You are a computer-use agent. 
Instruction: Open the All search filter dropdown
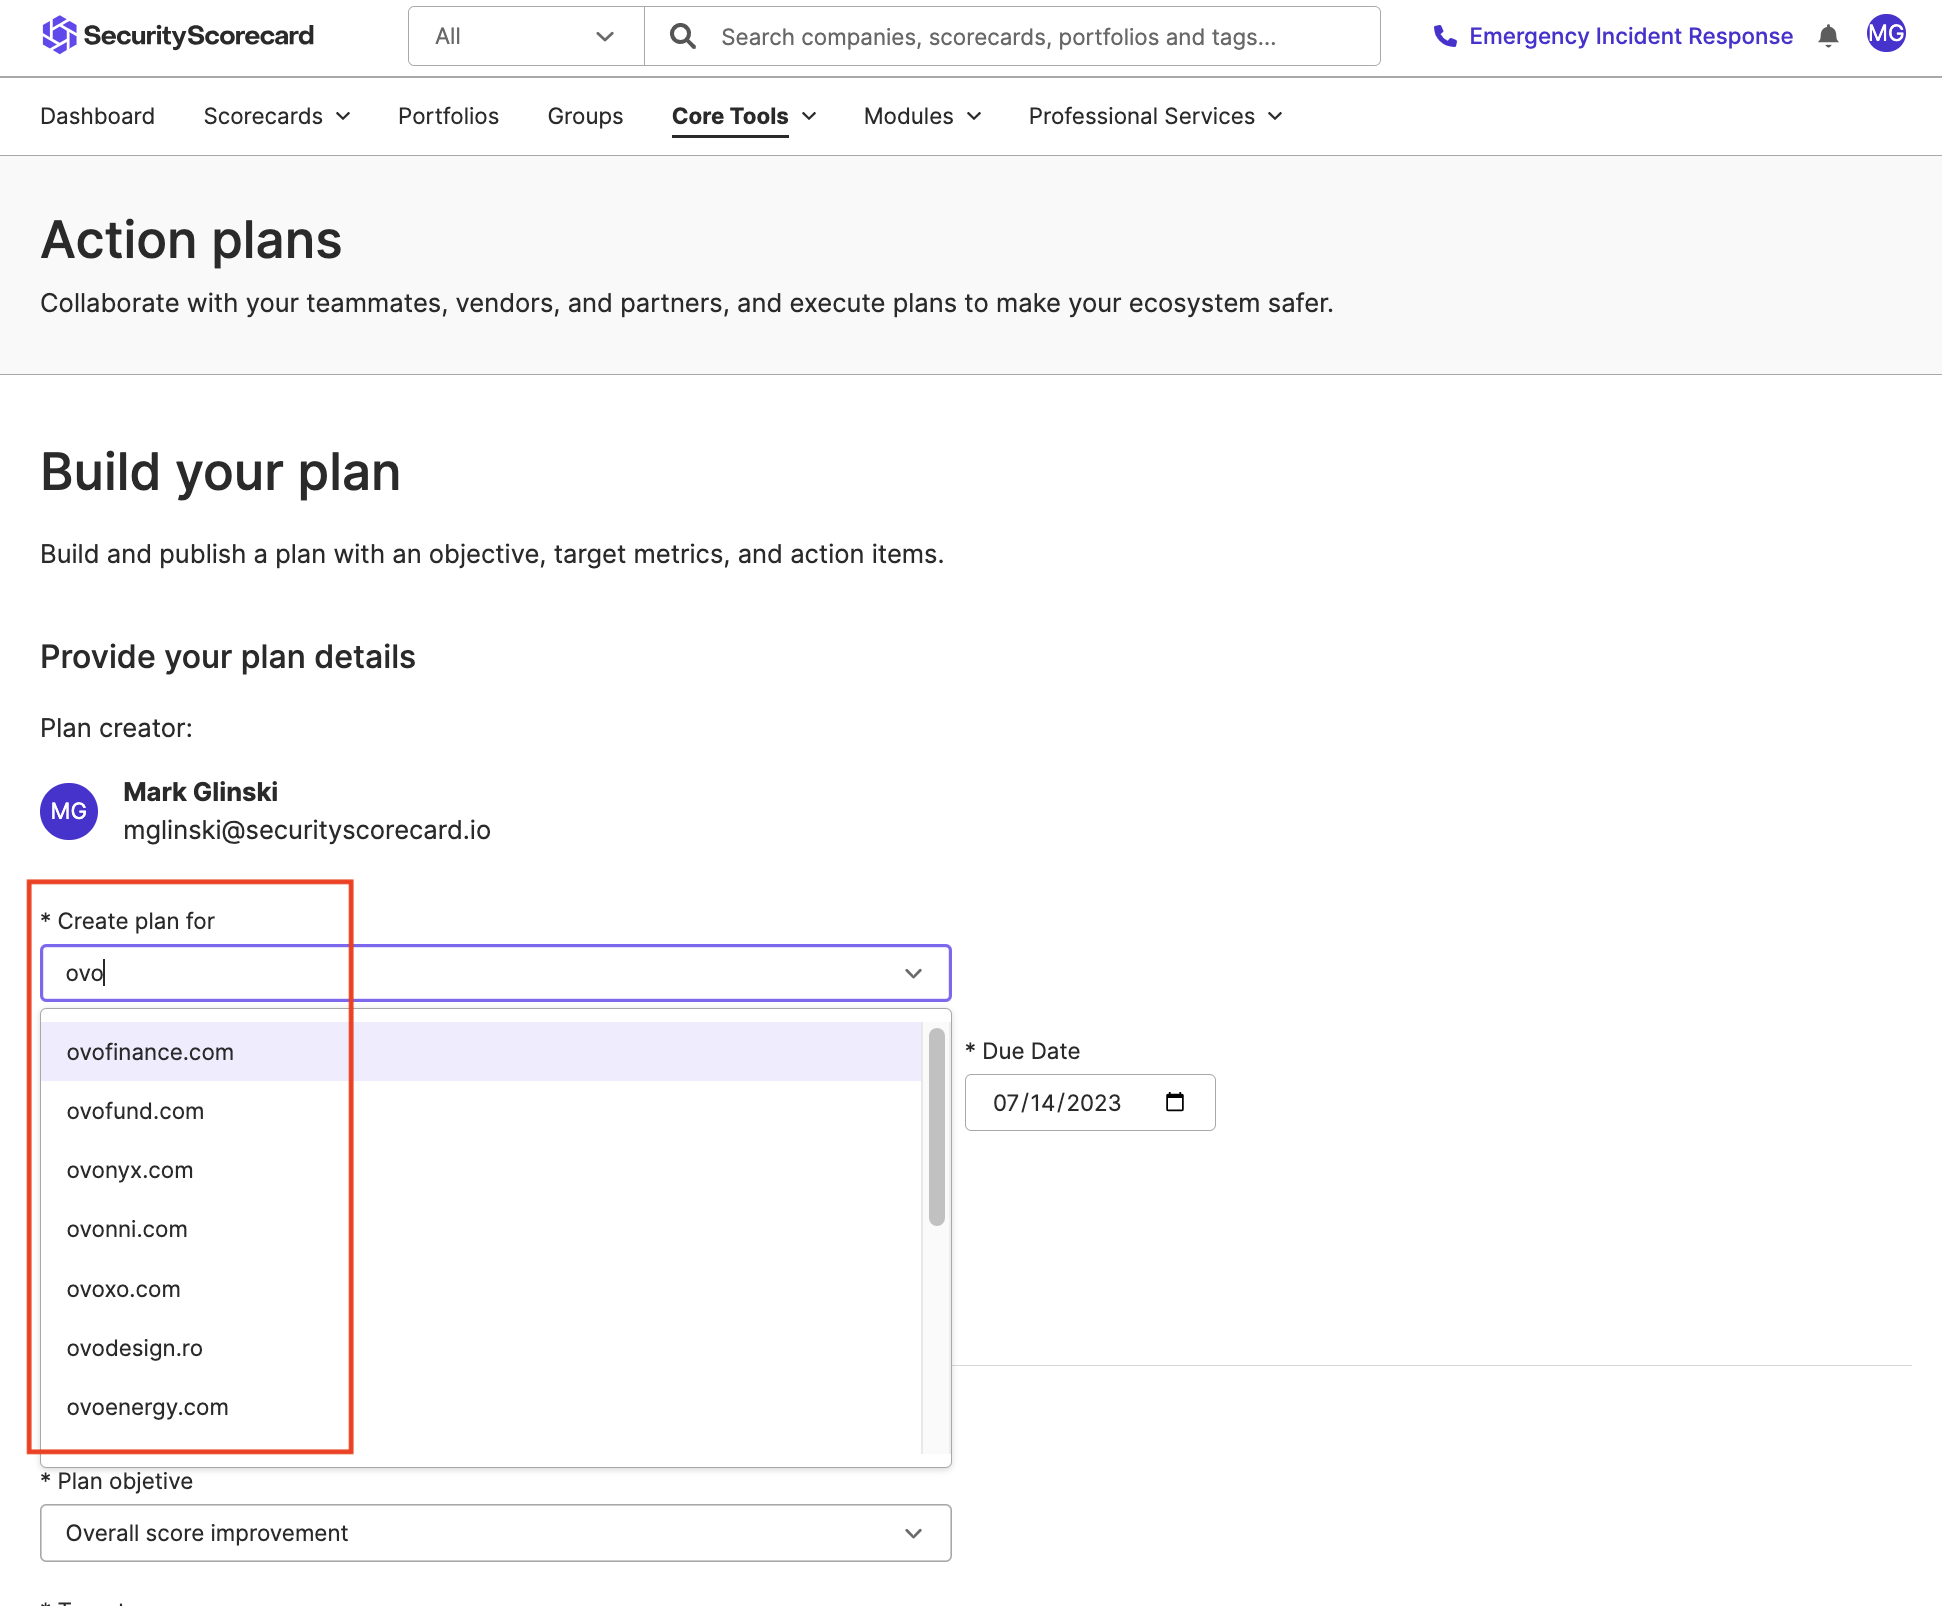pos(526,36)
